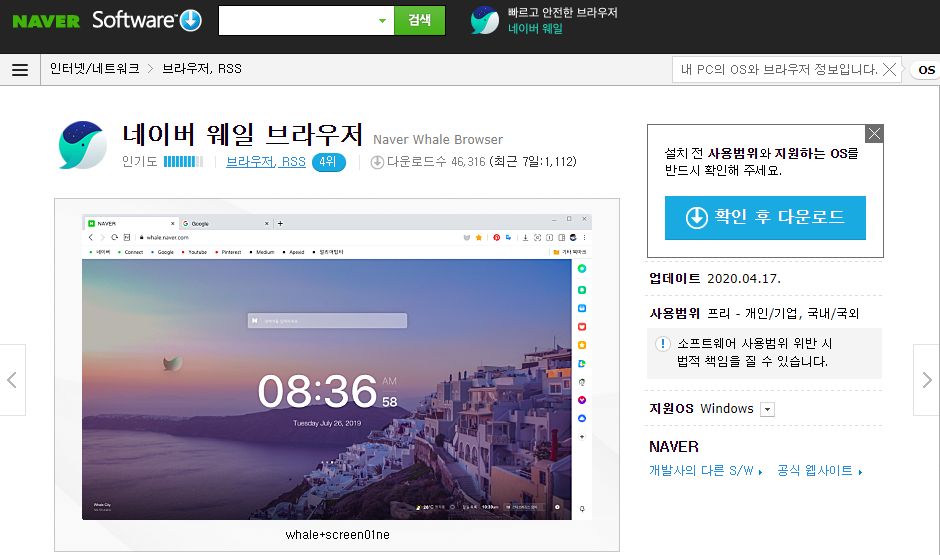
Task: Expand the 지원OS Windows dropdown
Action: click(767, 409)
